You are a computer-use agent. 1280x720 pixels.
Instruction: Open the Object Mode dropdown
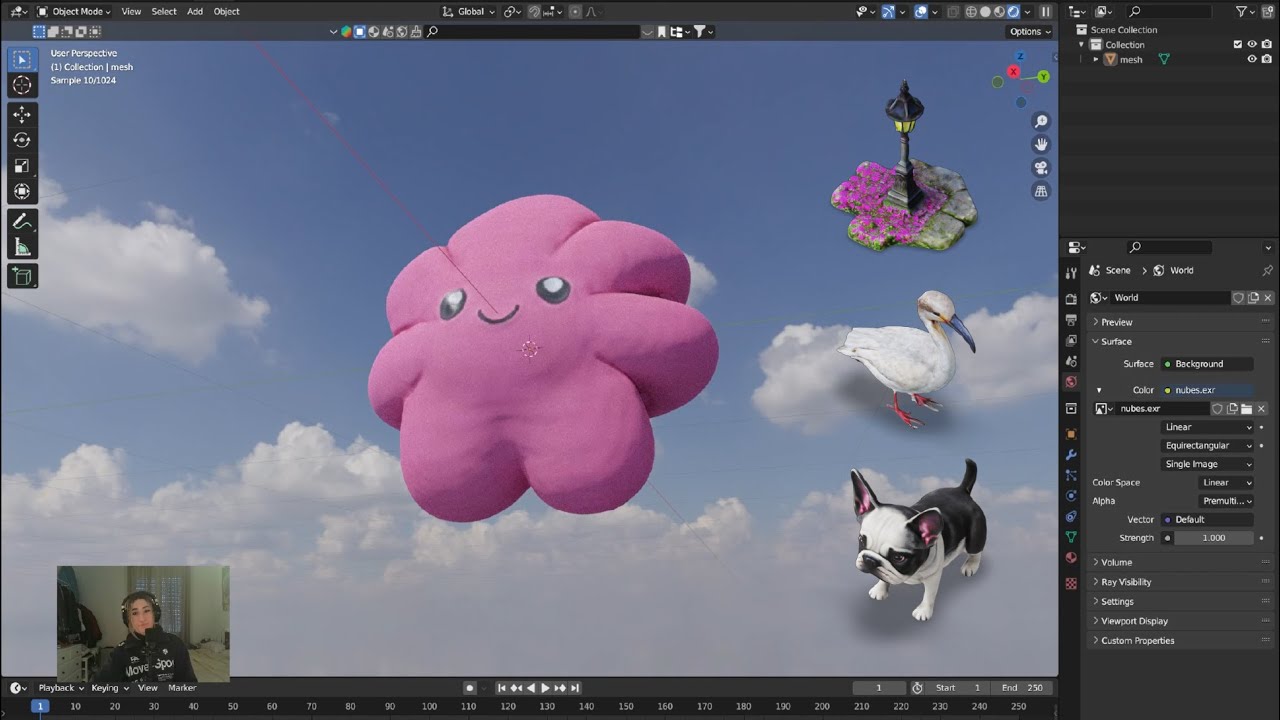click(75, 12)
